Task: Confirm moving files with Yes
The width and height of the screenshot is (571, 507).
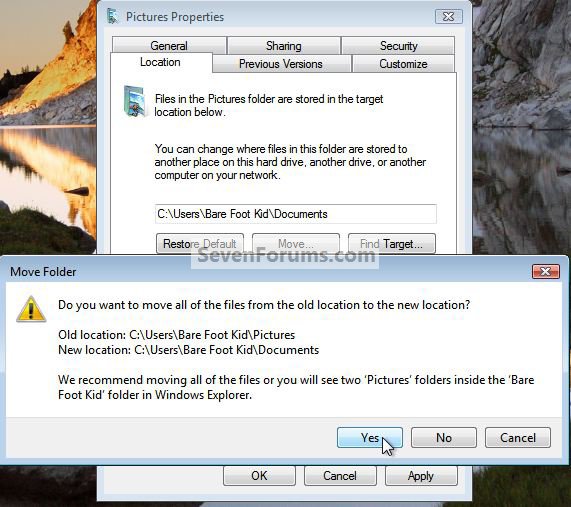Action: pos(370,437)
